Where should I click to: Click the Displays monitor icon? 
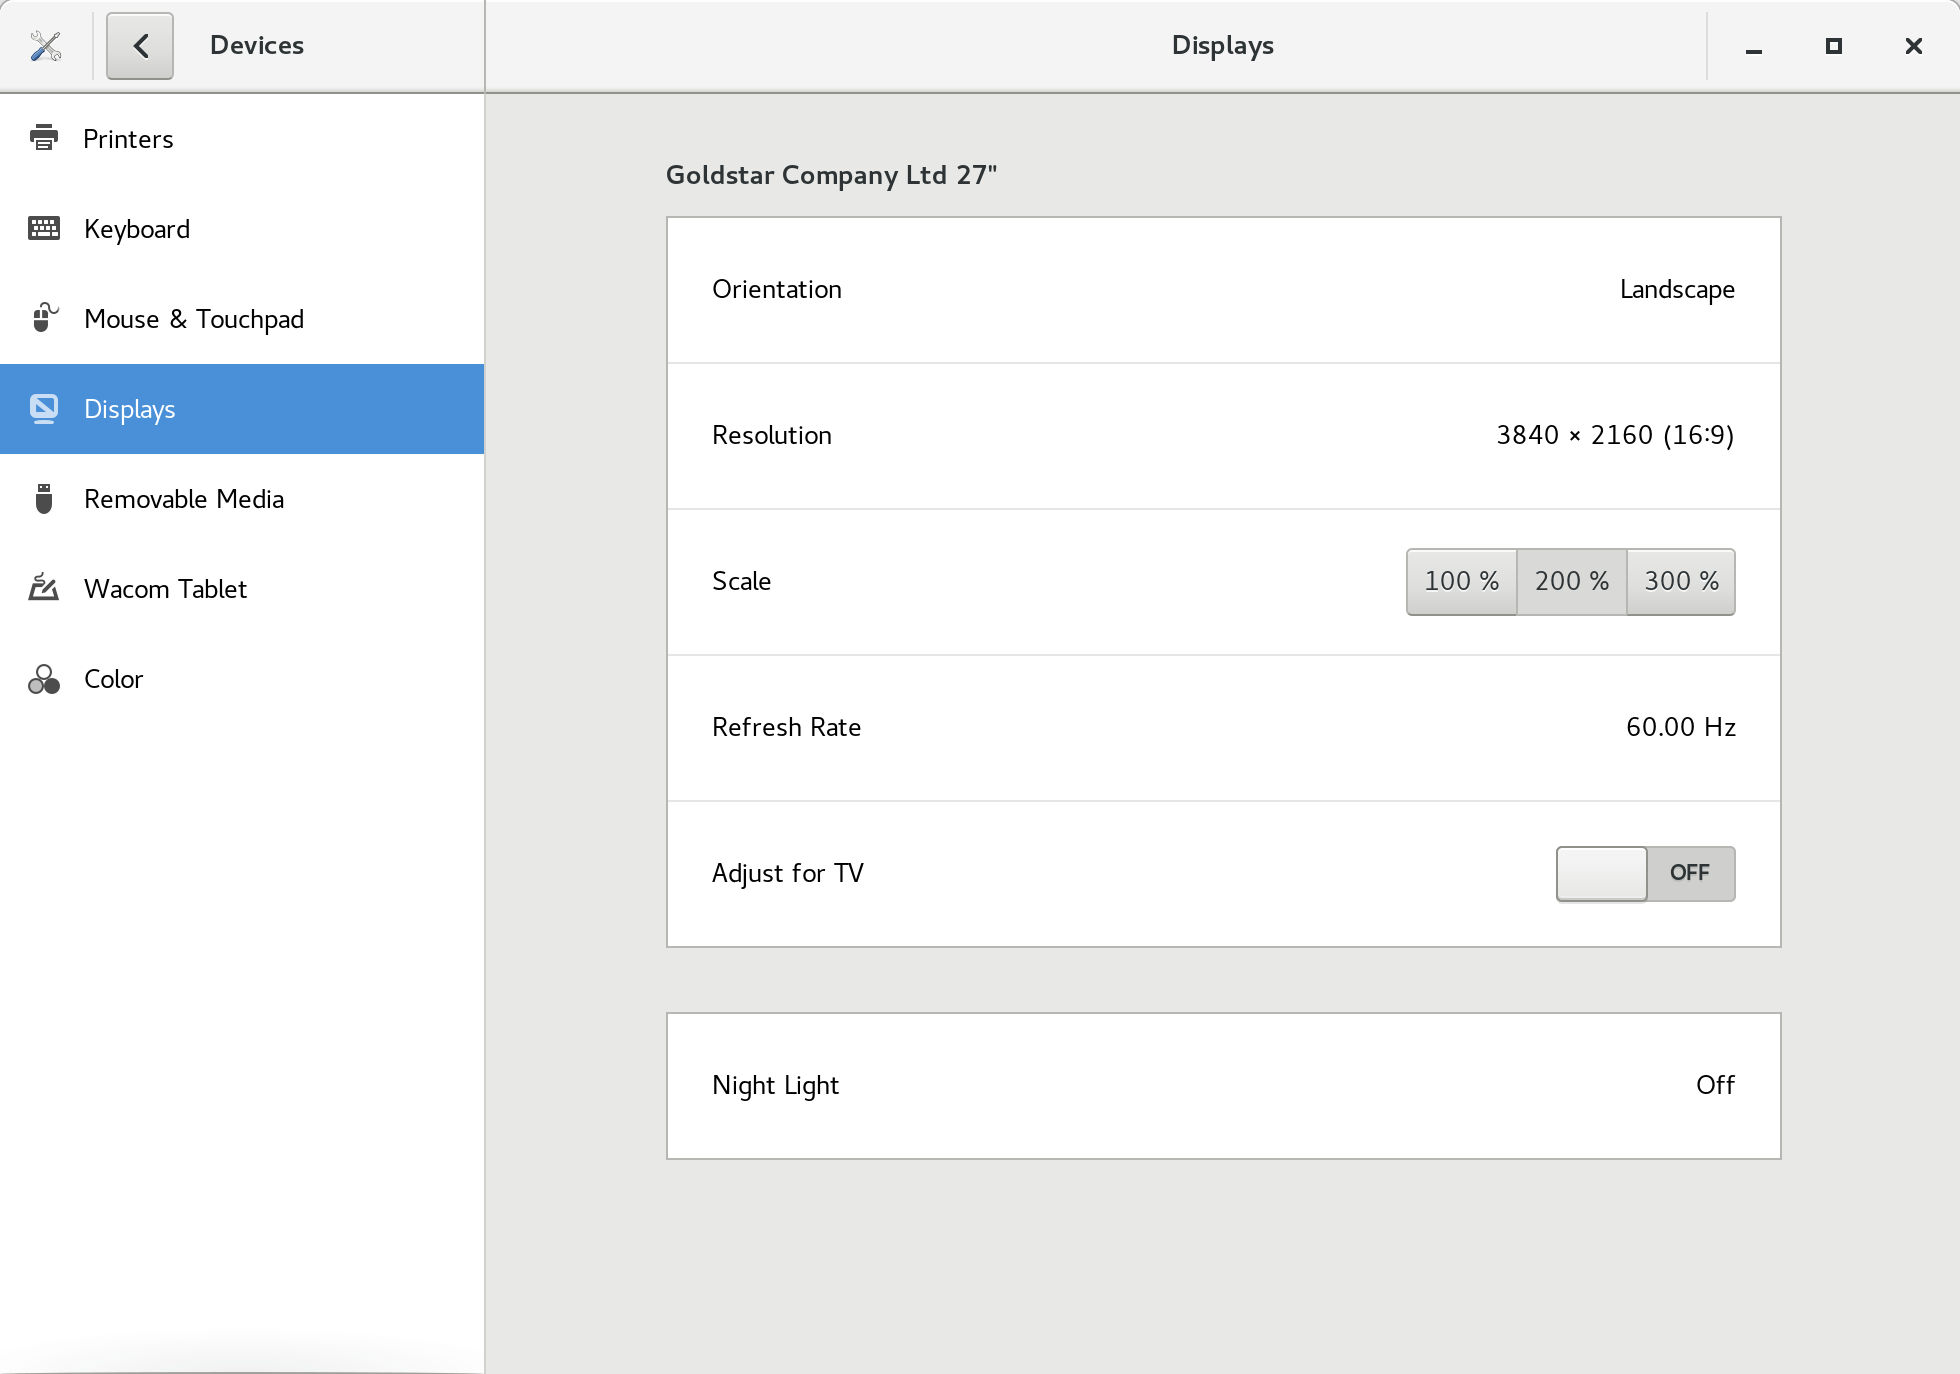tap(43, 408)
